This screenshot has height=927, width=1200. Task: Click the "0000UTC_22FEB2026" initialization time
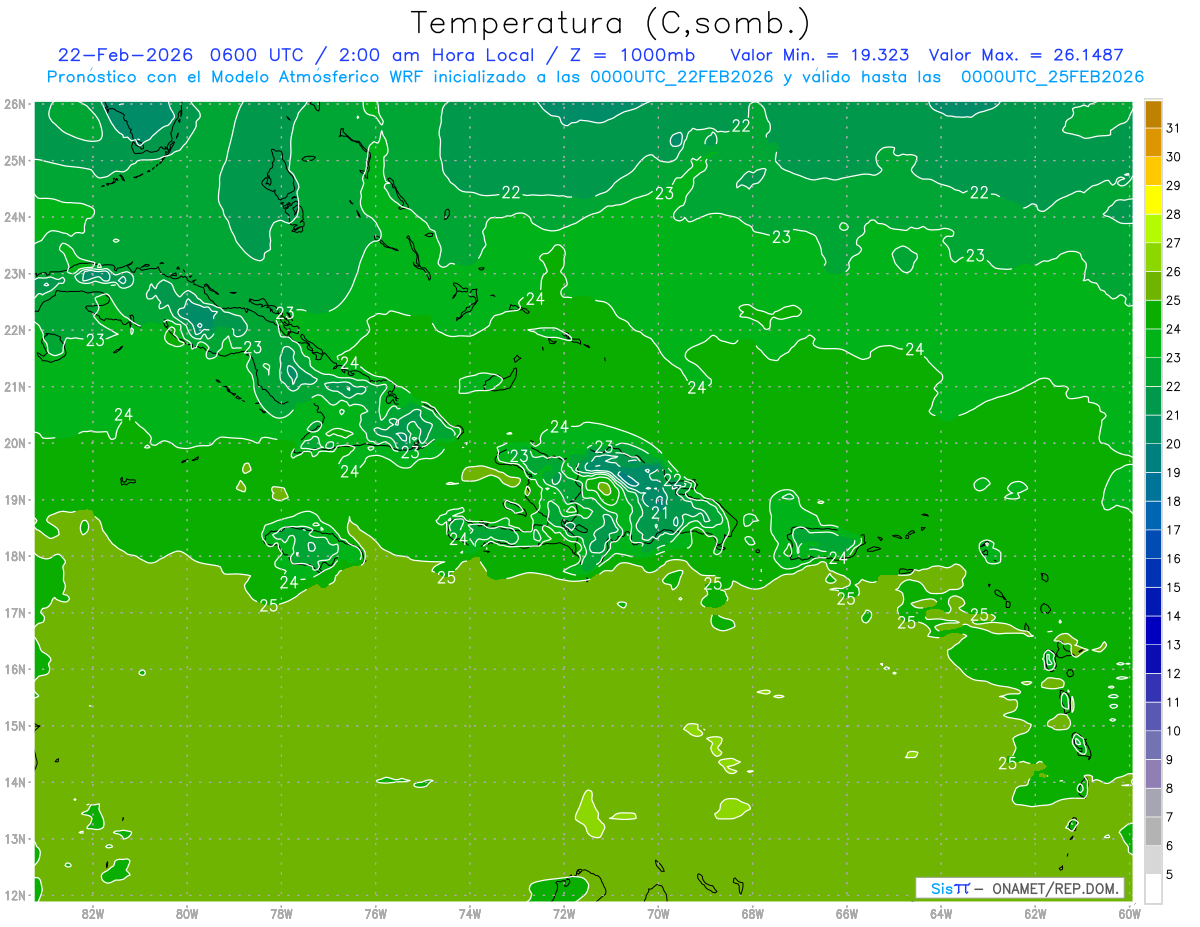pos(682,77)
